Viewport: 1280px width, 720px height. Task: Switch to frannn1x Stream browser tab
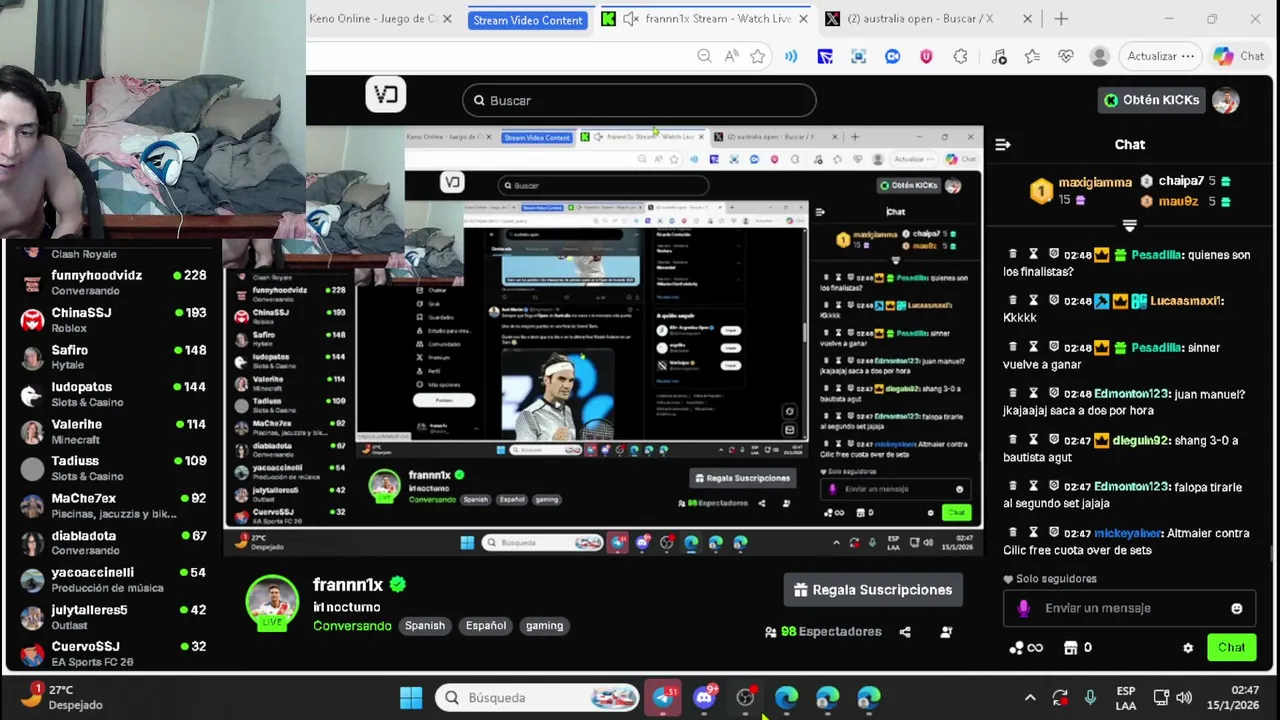tap(705, 19)
